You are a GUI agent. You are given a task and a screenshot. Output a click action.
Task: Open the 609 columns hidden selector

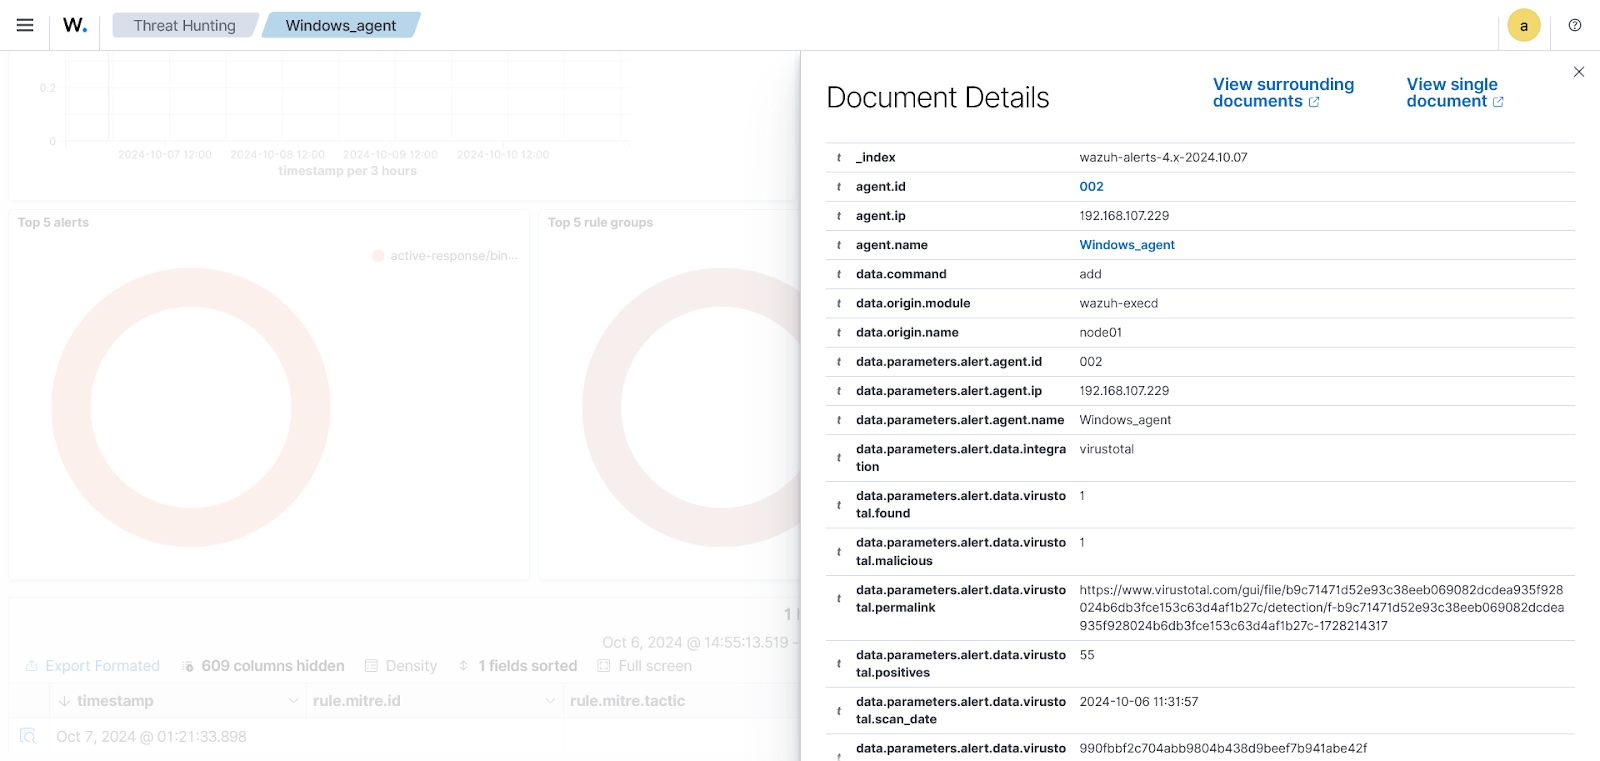[263, 666]
